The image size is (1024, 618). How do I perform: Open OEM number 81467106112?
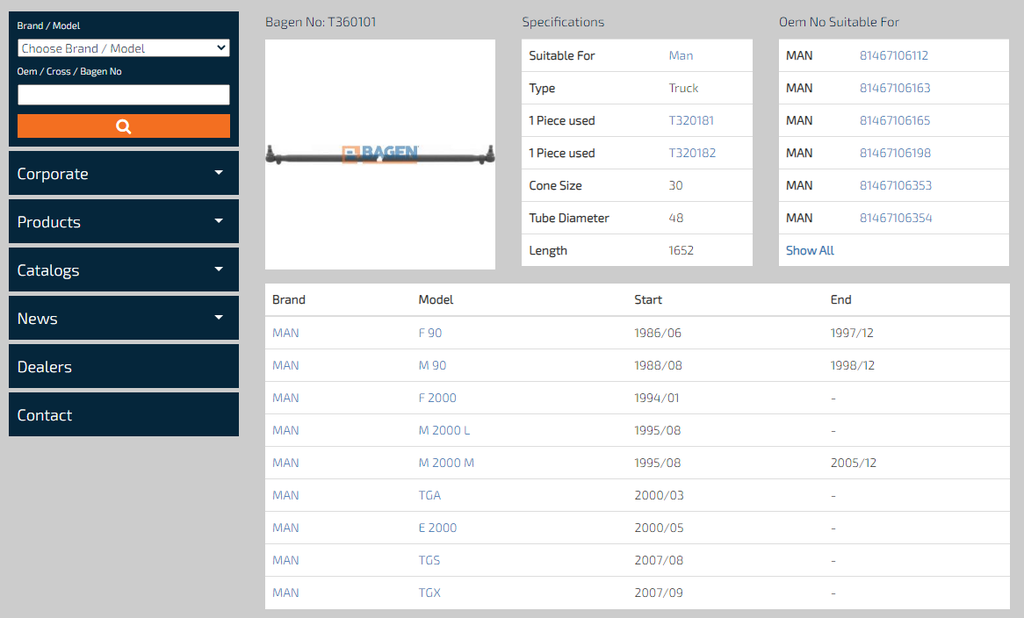[893, 56]
